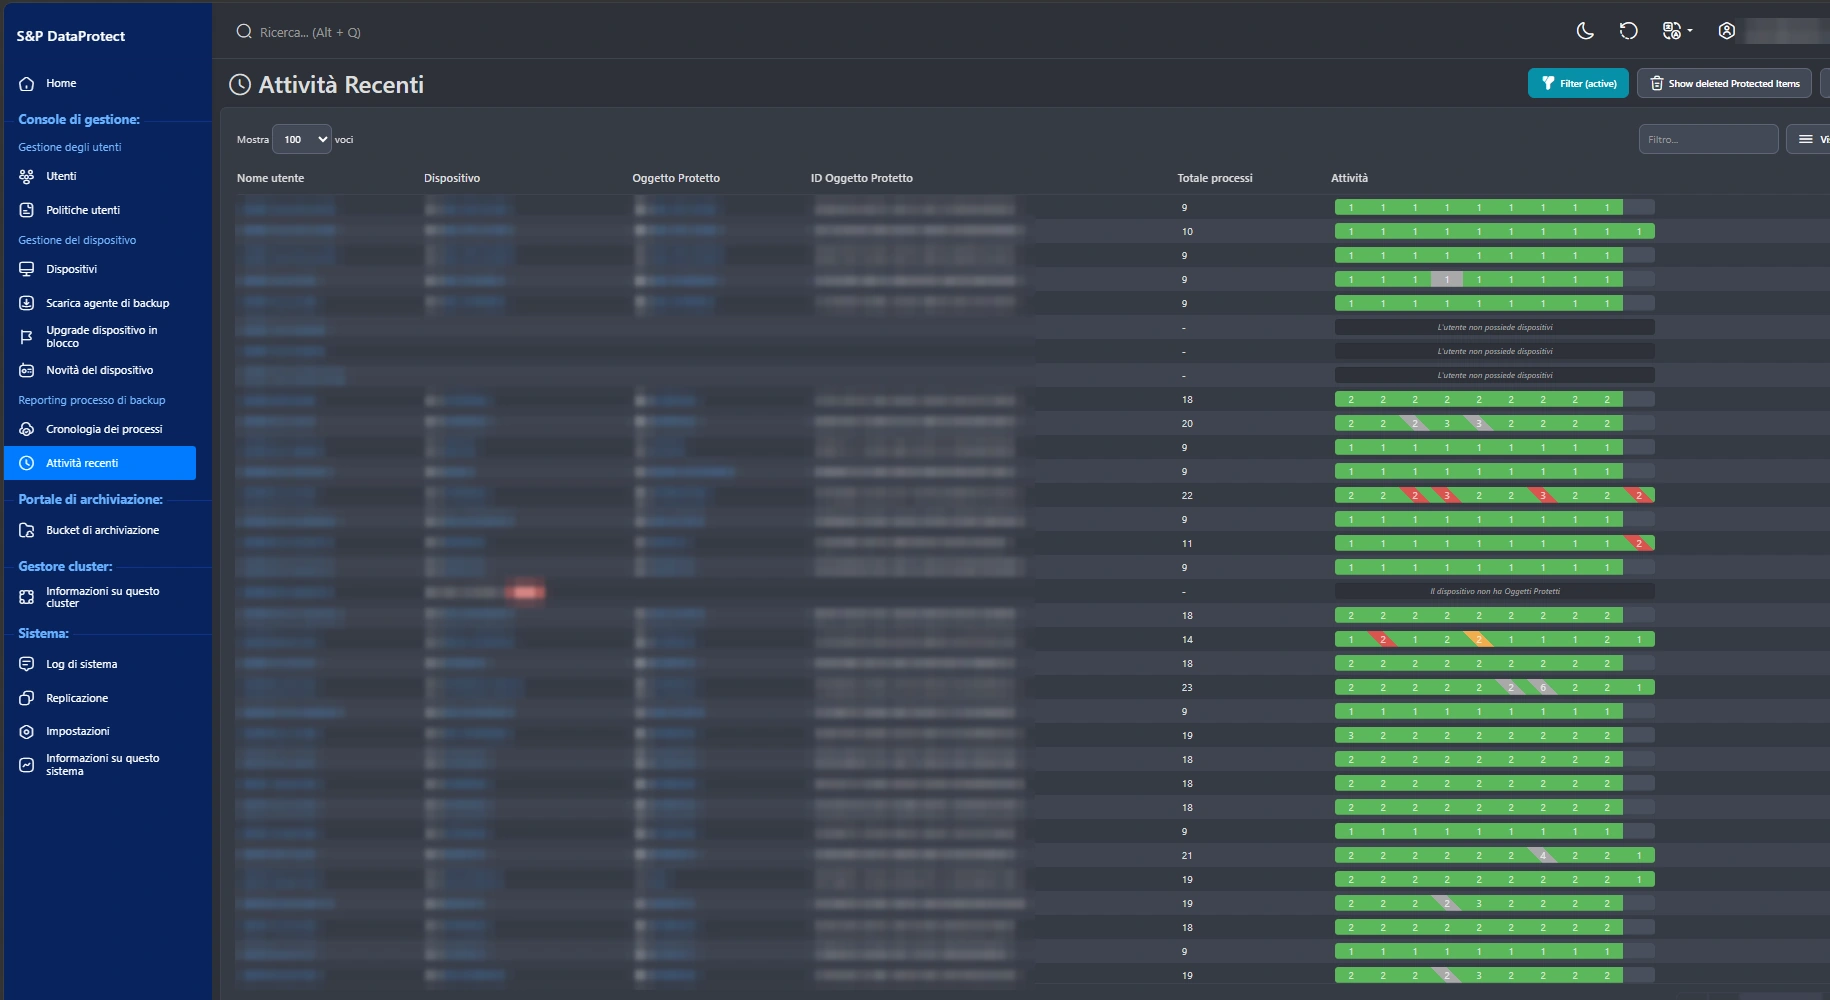Click Impostazioni gear icon

point(27,731)
